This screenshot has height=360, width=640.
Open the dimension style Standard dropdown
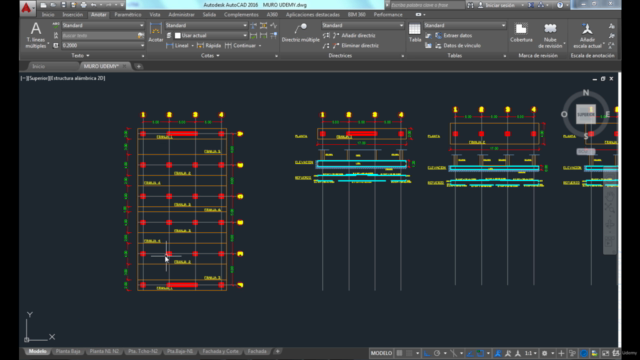206,25
